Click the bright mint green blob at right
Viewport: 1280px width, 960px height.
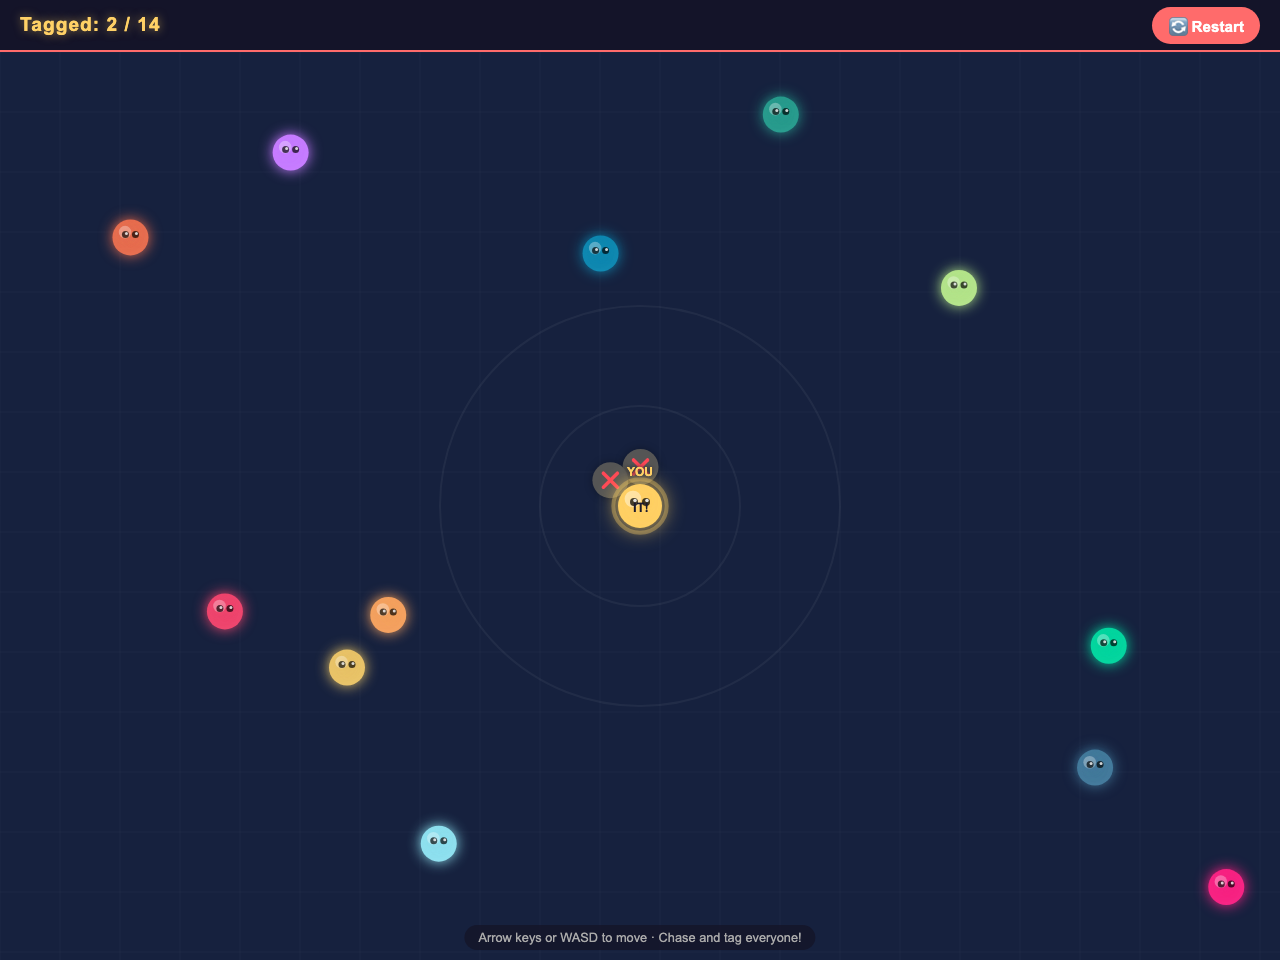[x=1109, y=645]
